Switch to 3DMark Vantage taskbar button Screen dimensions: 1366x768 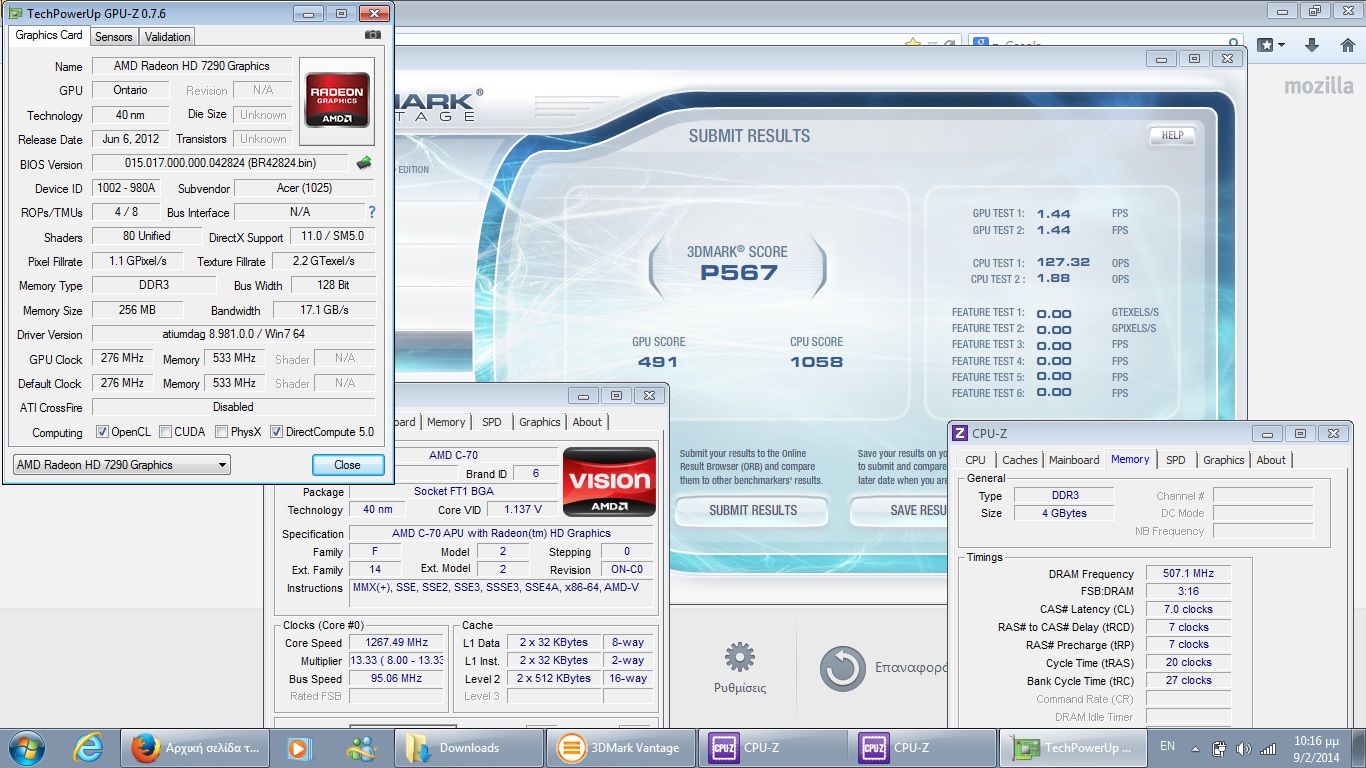[621, 747]
